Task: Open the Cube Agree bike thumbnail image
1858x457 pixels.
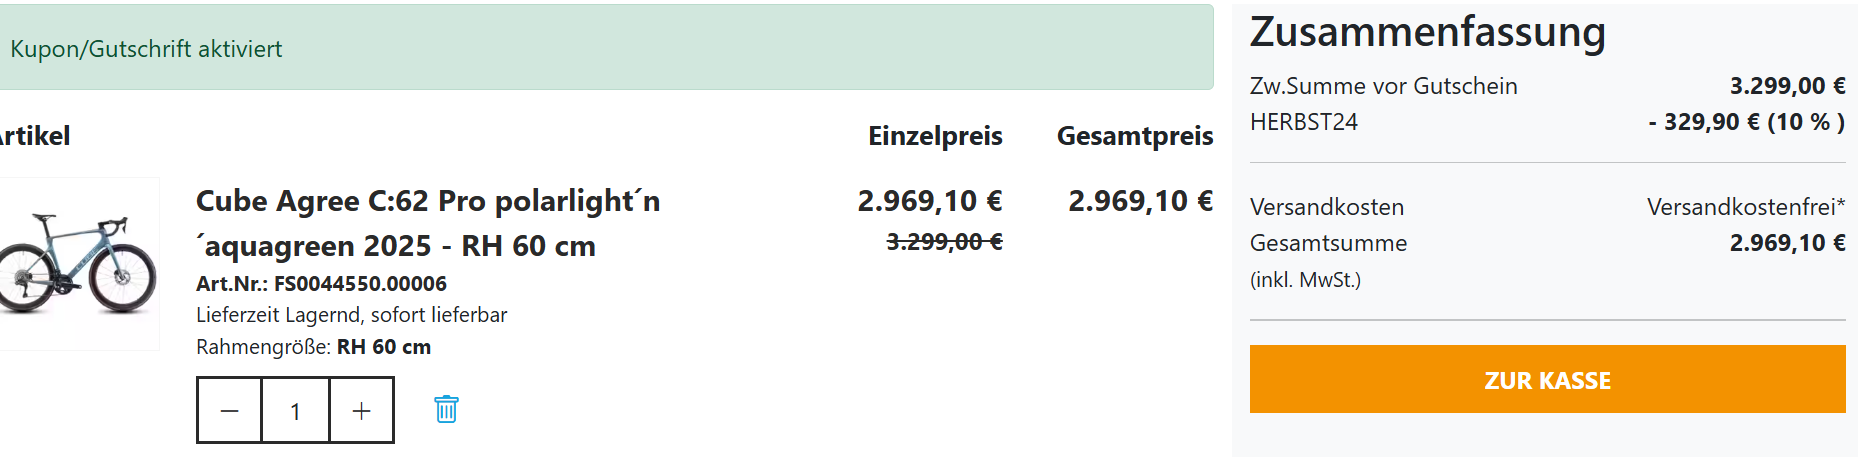Action: (78, 264)
